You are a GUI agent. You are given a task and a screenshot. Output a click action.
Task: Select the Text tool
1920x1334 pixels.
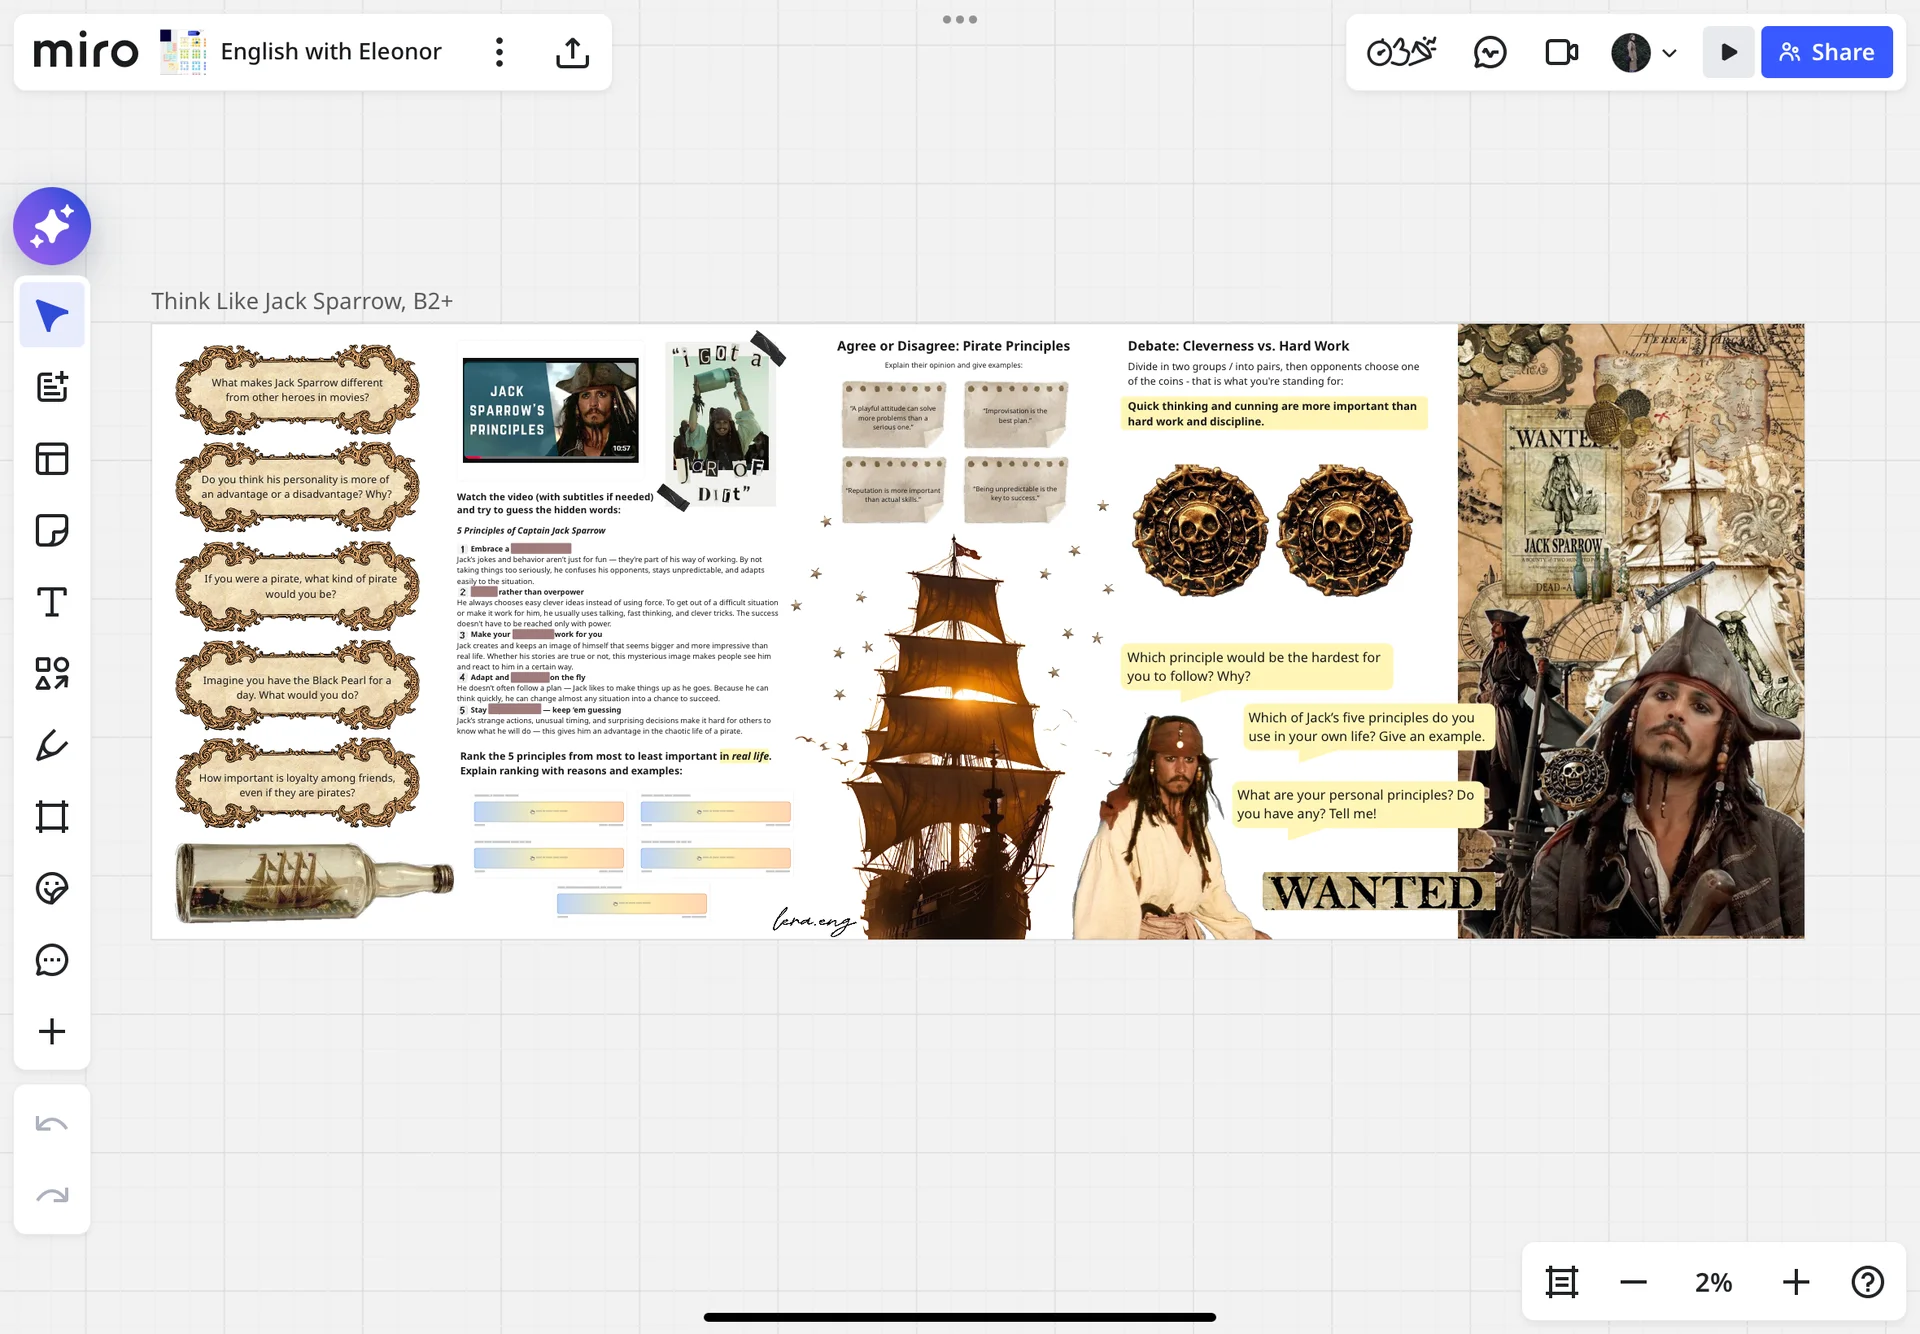pyautogui.click(x=52, y=602)
